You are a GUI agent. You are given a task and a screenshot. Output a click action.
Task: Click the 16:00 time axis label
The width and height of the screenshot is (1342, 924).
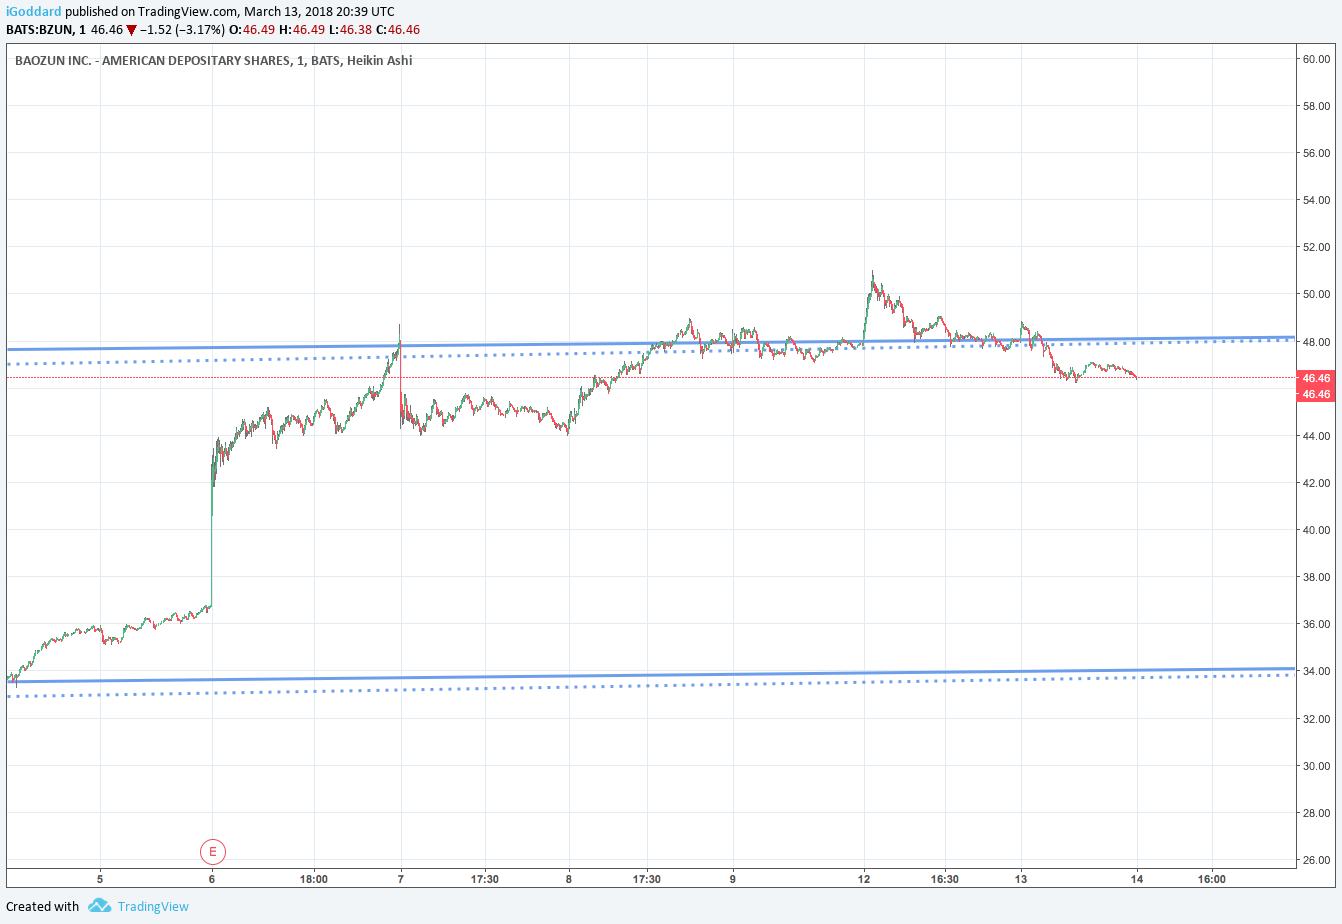(x=1211, y=880)
